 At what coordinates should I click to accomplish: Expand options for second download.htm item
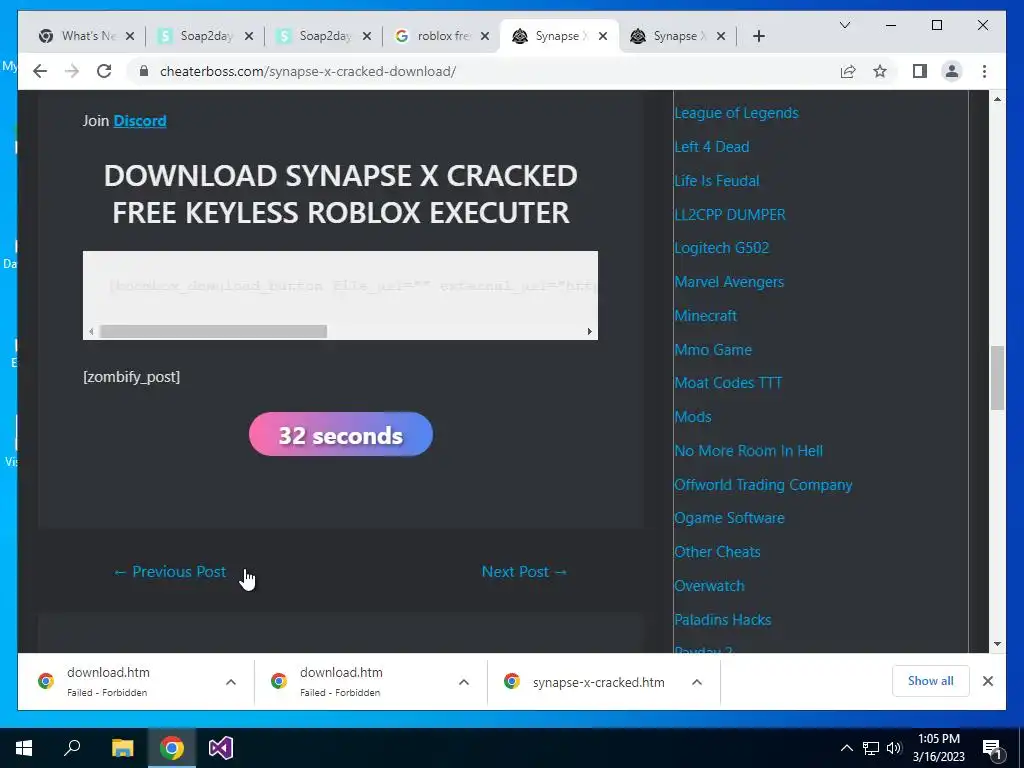pos(464,682)
